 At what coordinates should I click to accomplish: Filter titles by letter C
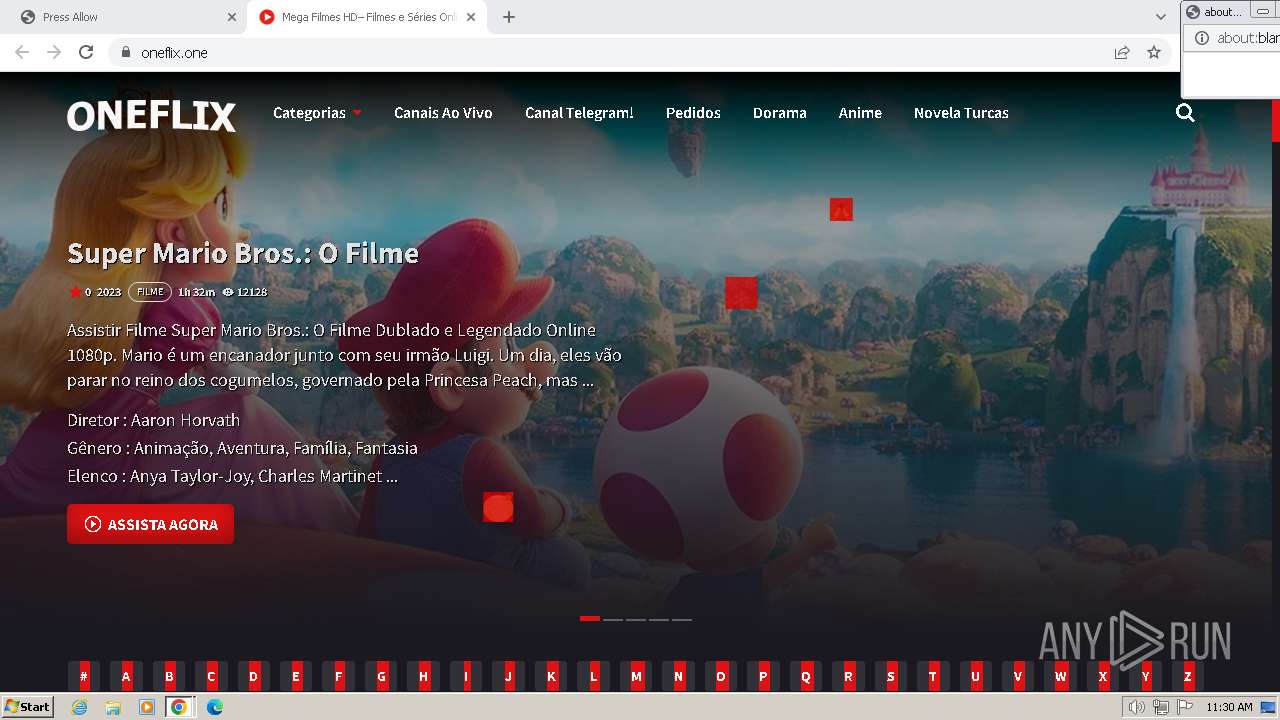[x=211, y=676]
